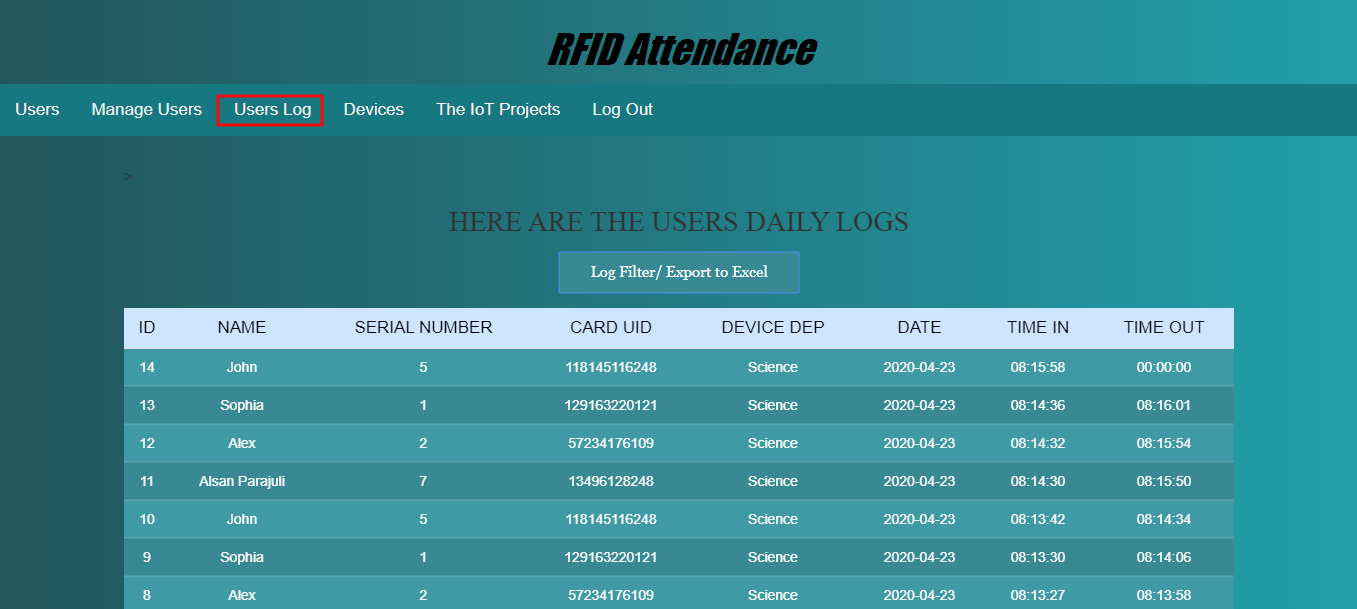Click the '>' breadcrumb arrow
1357x609 pixels.
(x=128, y=175)
